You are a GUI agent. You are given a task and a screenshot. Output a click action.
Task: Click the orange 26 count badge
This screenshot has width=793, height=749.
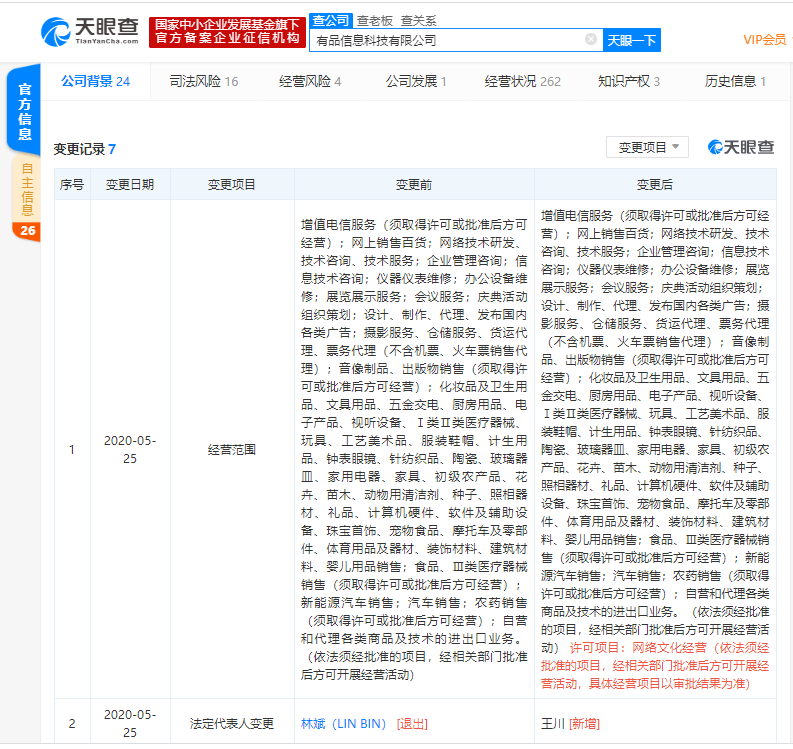point(27,231)
